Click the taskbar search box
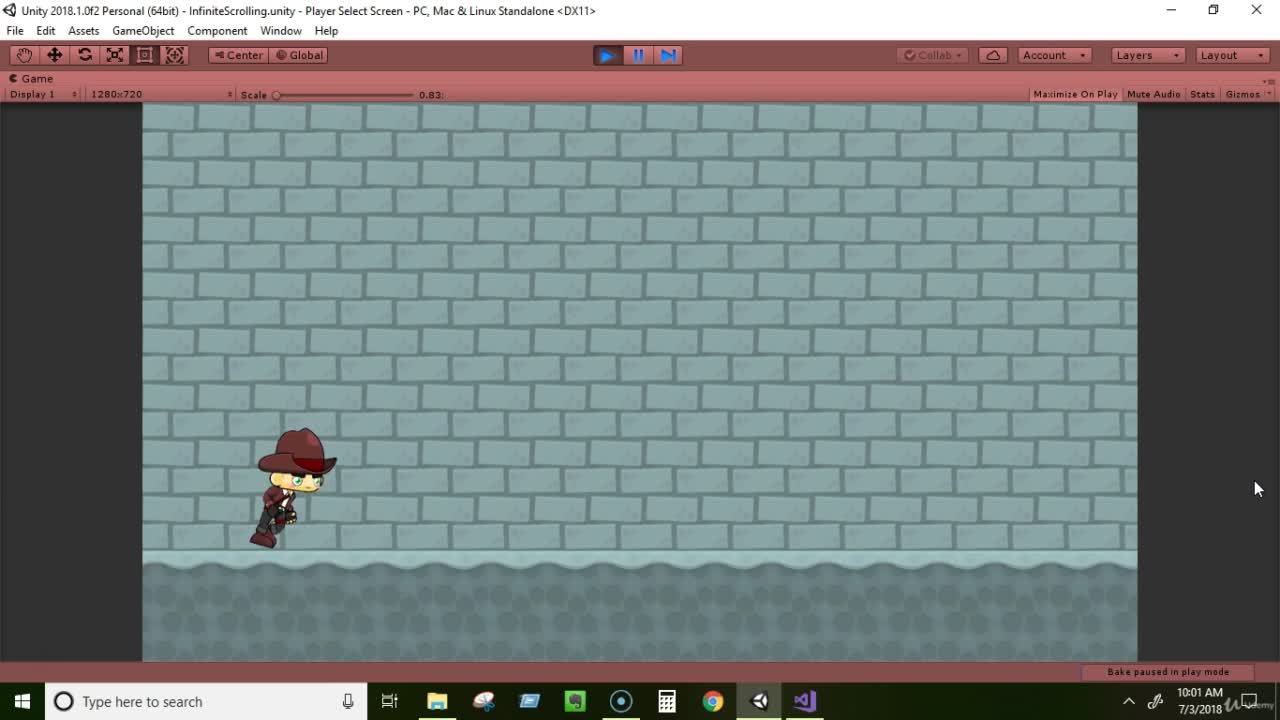The image size is (1280, 720). pyautogui.click(x=206, y=701)
